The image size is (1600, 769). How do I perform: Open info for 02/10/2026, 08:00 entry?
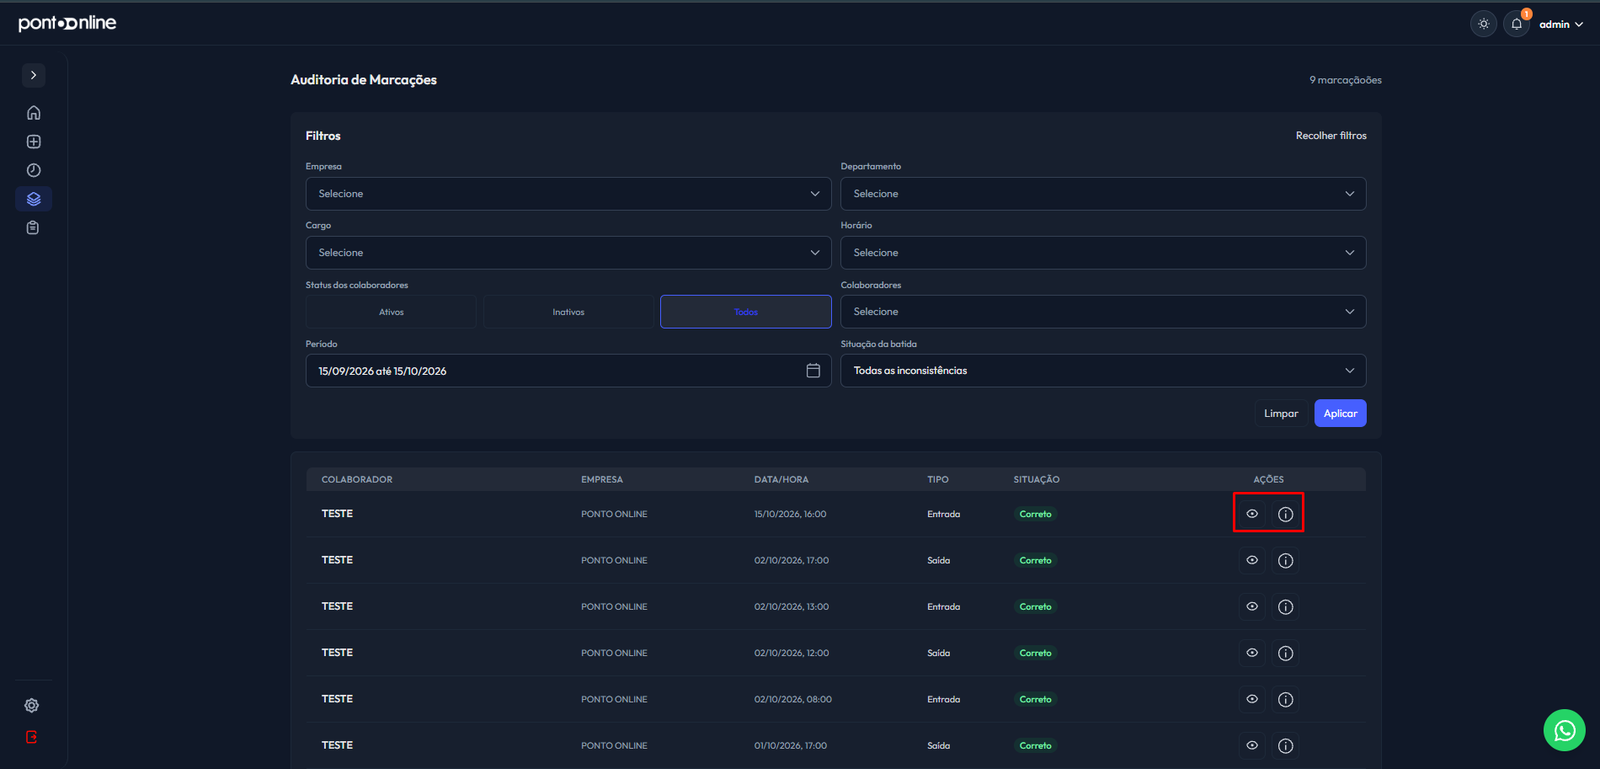click(x=1286, y=699)
